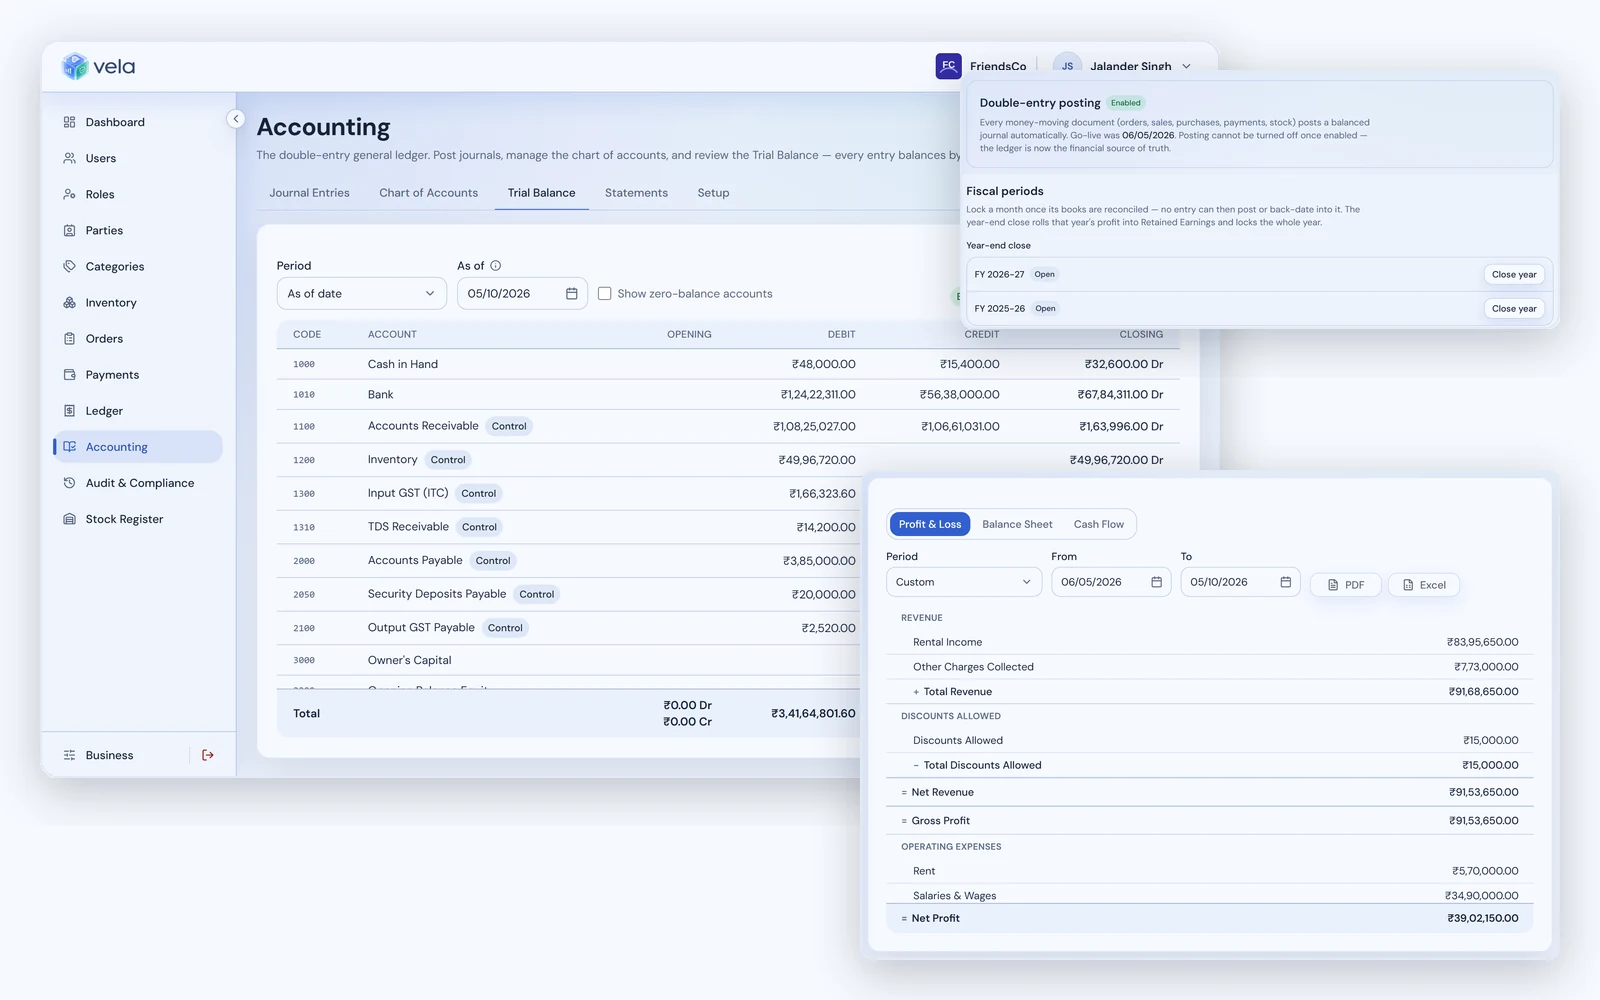Image resolution: width=1600 pixels, height=1000 pixels.
Task: Open the Custom period dropdown in statements
Action: tap(964, 582)
